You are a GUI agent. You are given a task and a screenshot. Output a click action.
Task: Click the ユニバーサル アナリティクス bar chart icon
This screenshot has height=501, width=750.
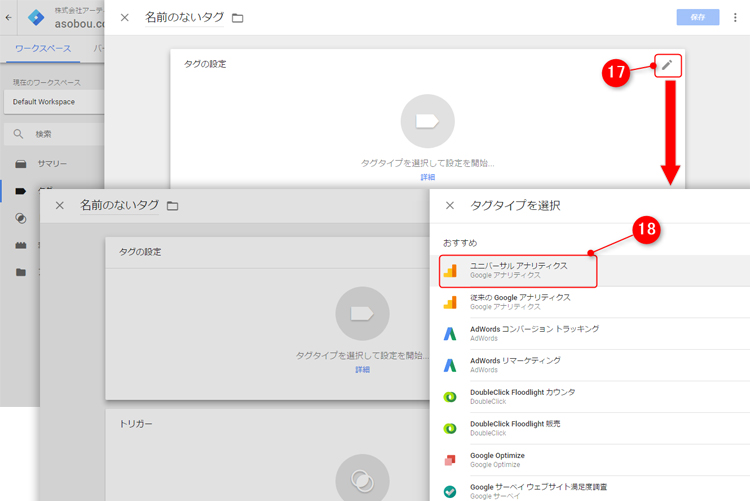pos(450,271)
